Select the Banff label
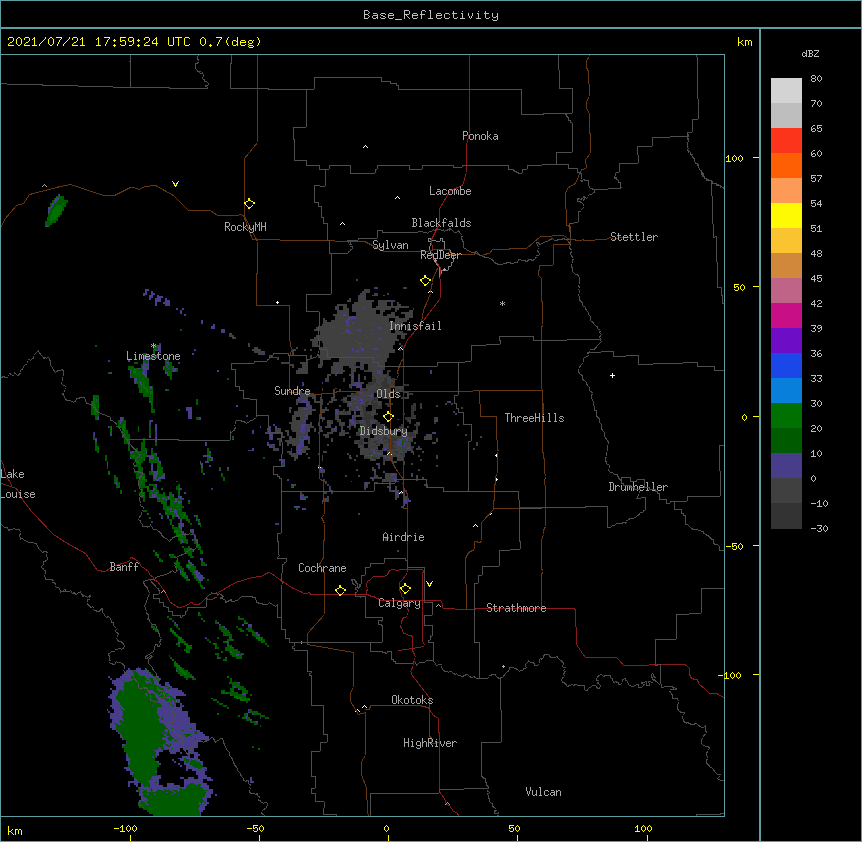 [124, 567]
